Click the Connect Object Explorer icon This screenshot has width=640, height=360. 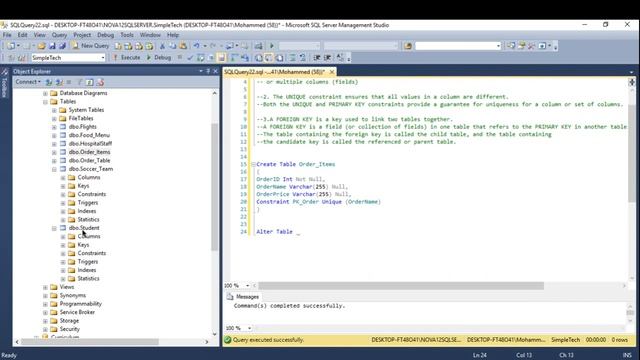click(49, 82)
